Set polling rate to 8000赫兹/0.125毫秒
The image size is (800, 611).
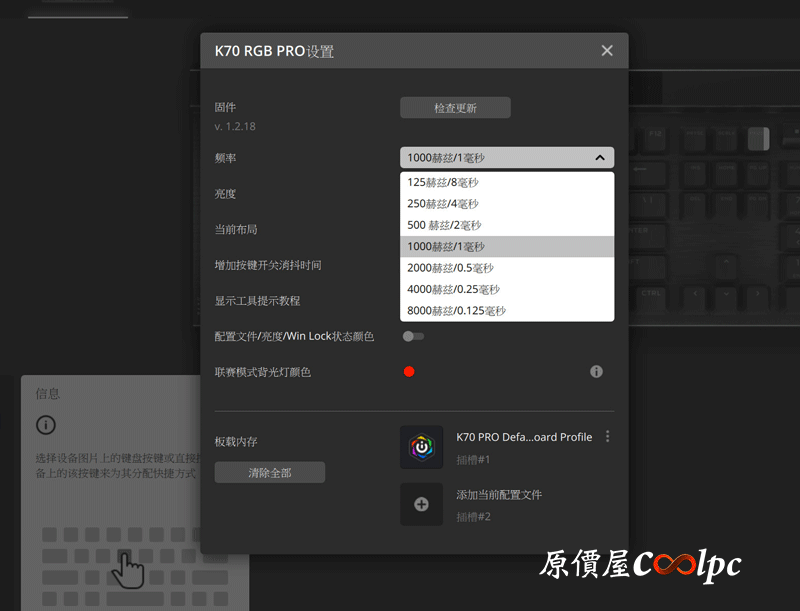click(507, 311)
